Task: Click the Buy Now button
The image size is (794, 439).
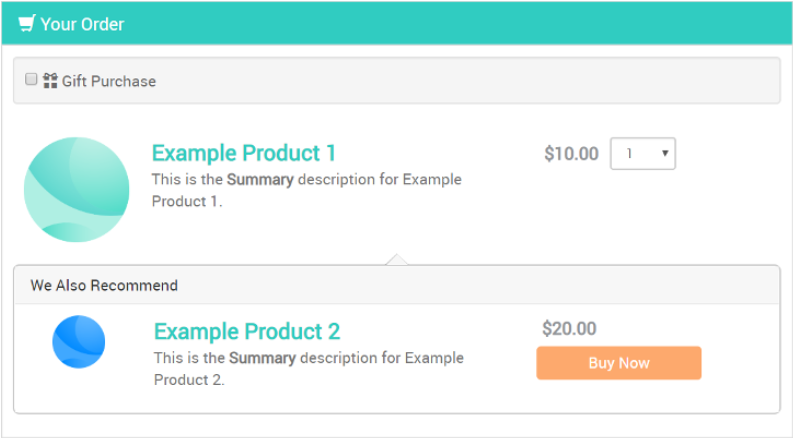Action: click(619, 363)
